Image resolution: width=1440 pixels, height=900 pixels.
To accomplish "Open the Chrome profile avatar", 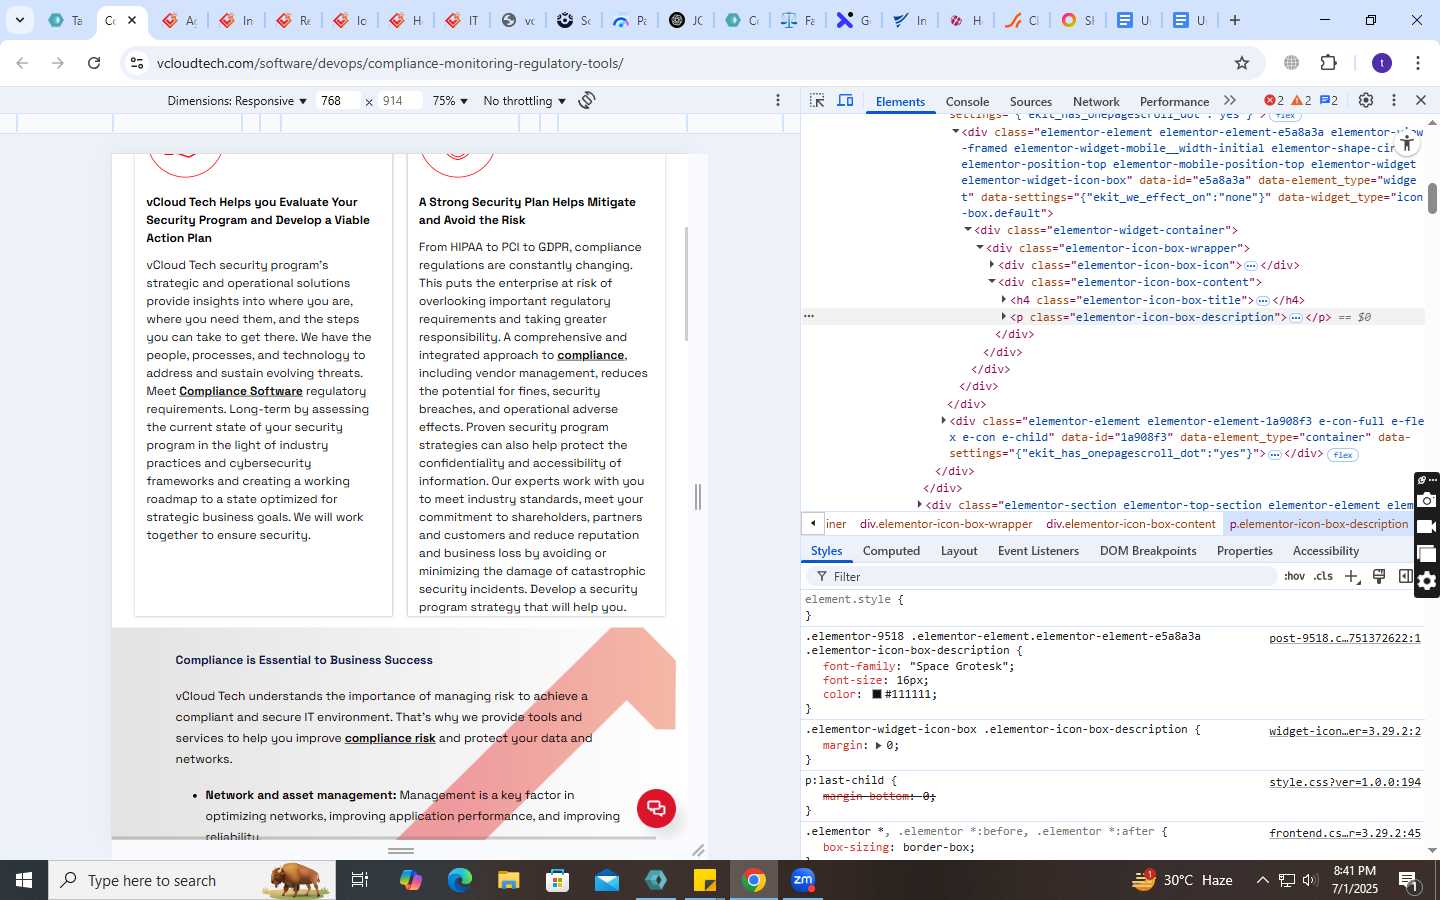I will coord(1382,63).
